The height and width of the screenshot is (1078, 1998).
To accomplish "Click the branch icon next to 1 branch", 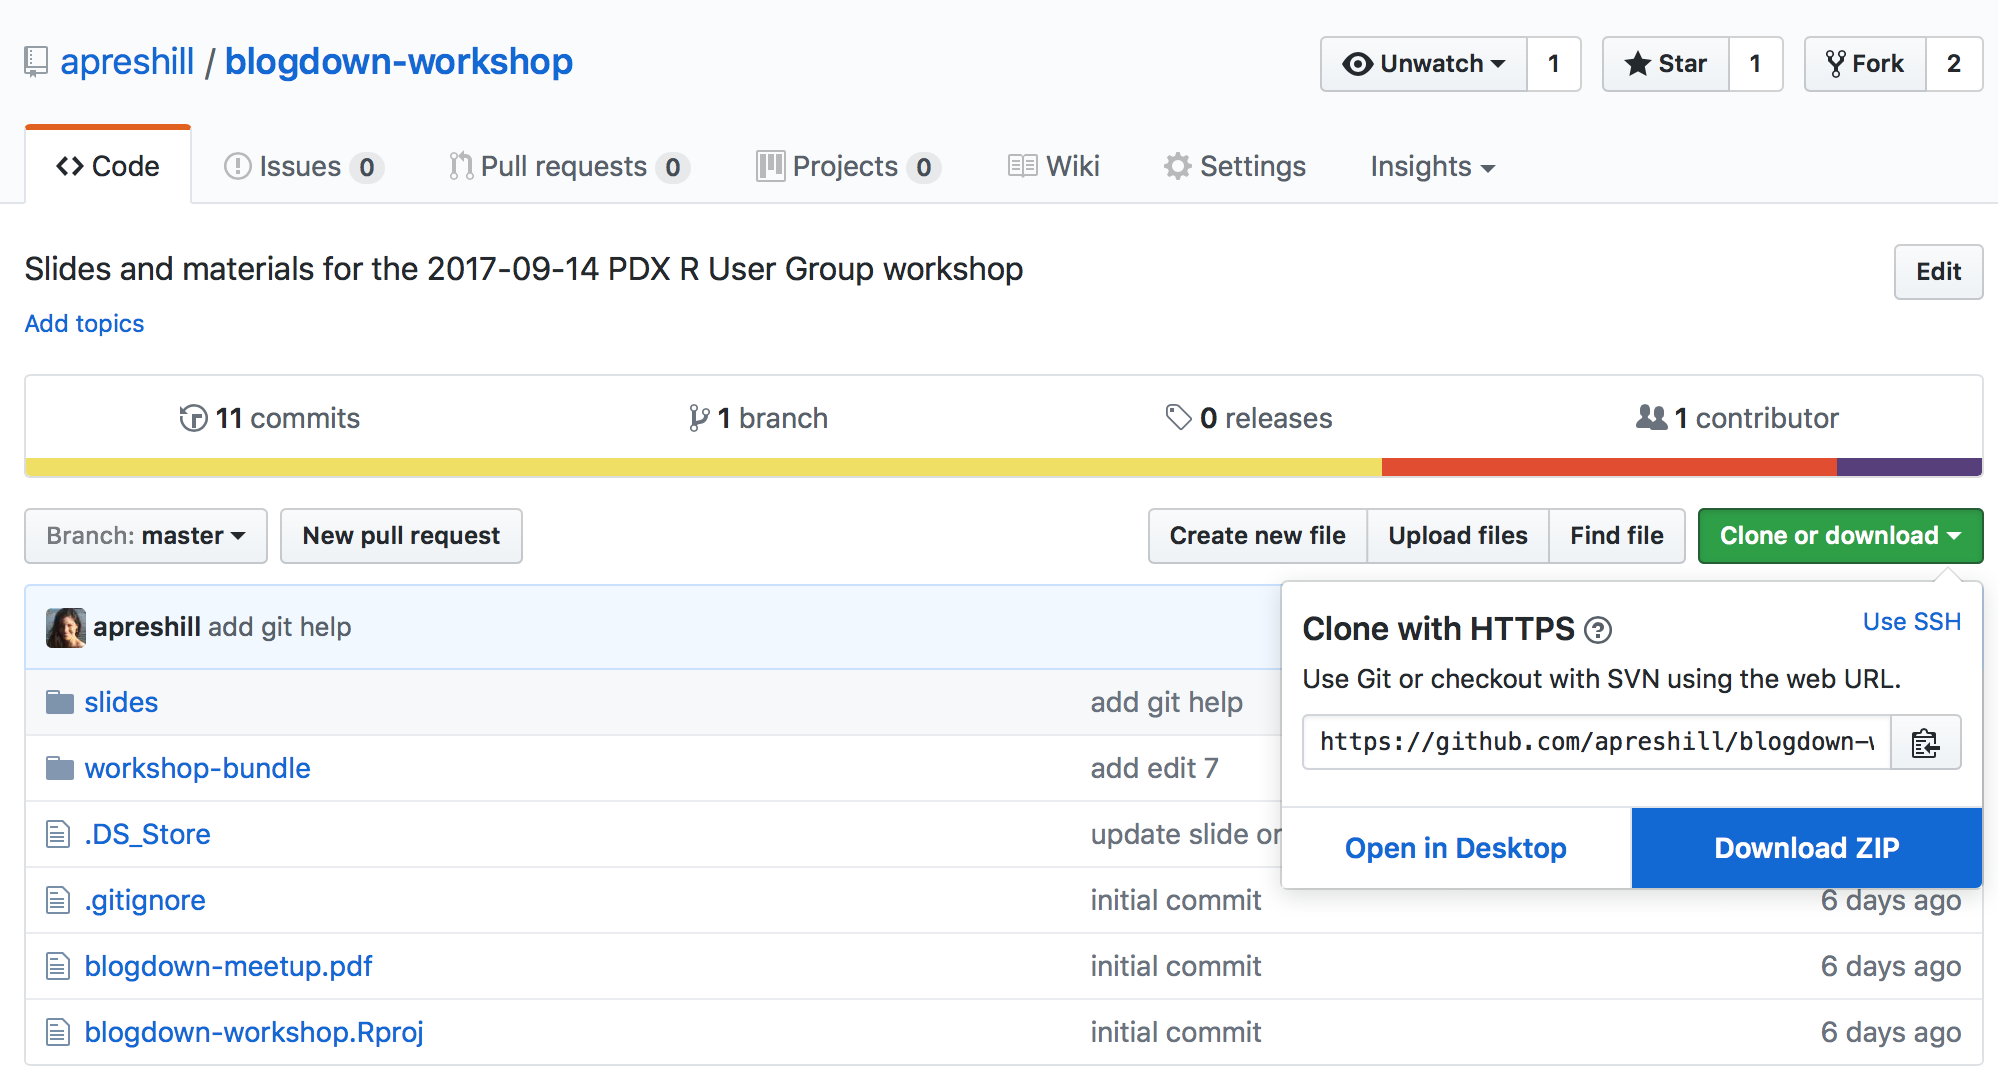I will point(699,418).
